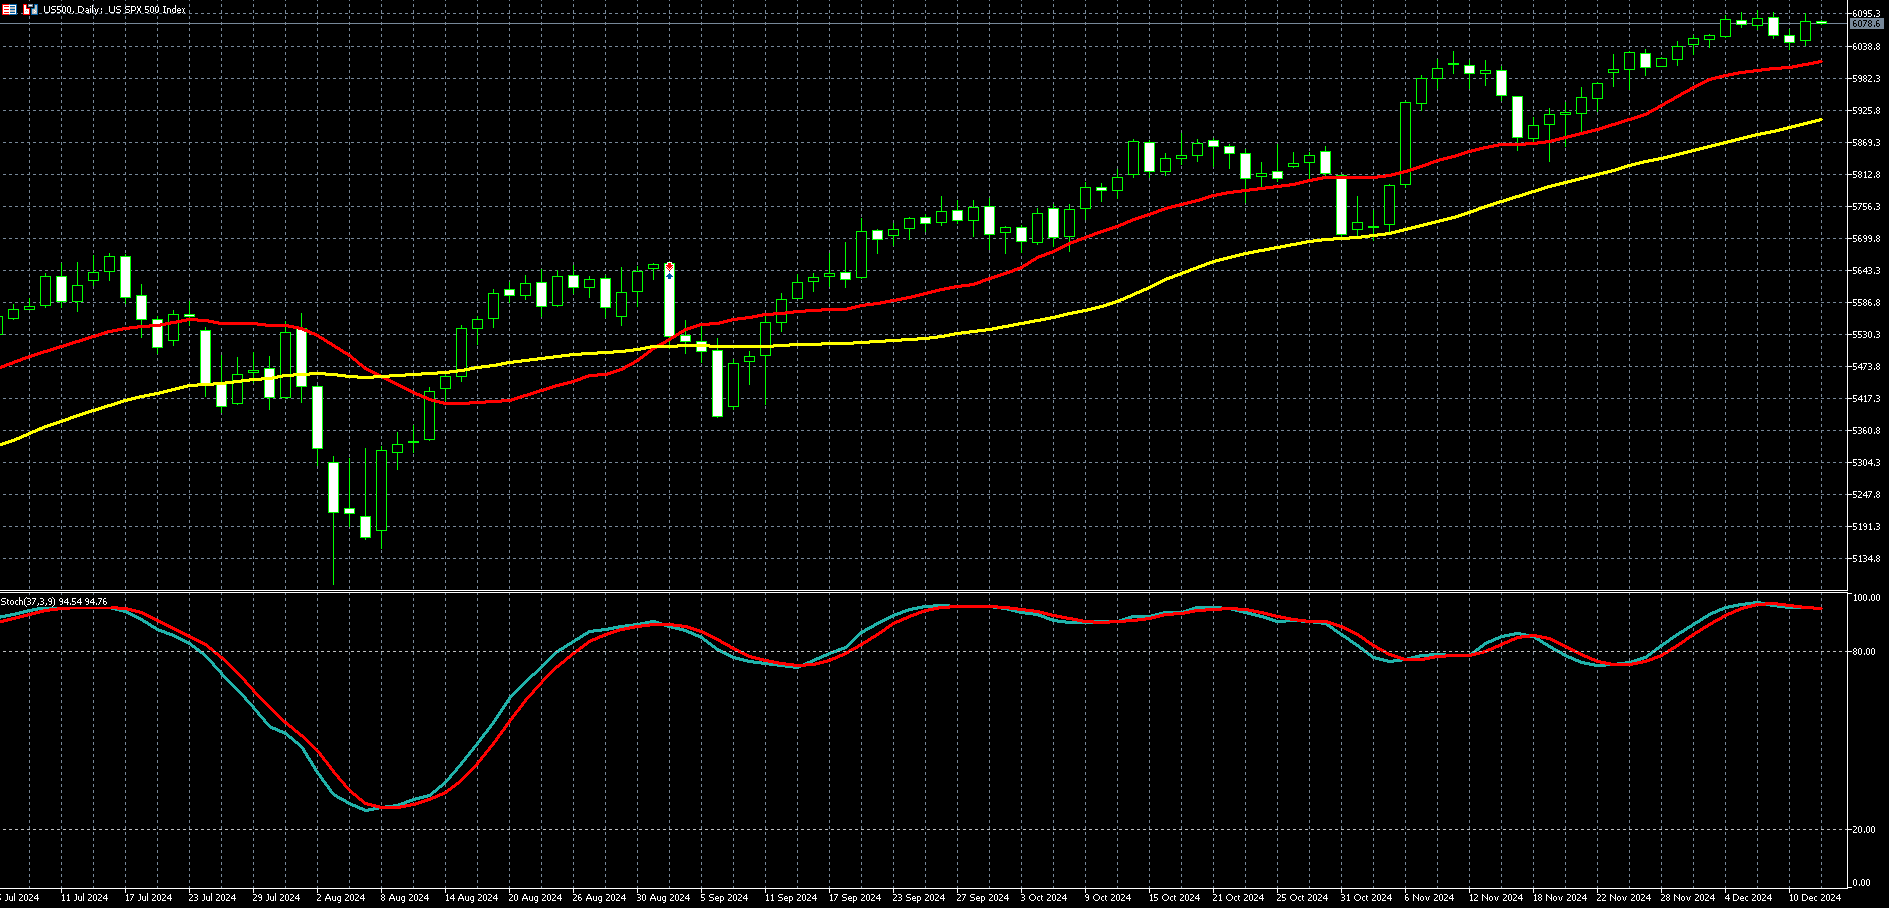Click the 6095.3 price level on the axis
Screen dimensions: 1889x908
pyautogui.click(x=1866, y=14)
